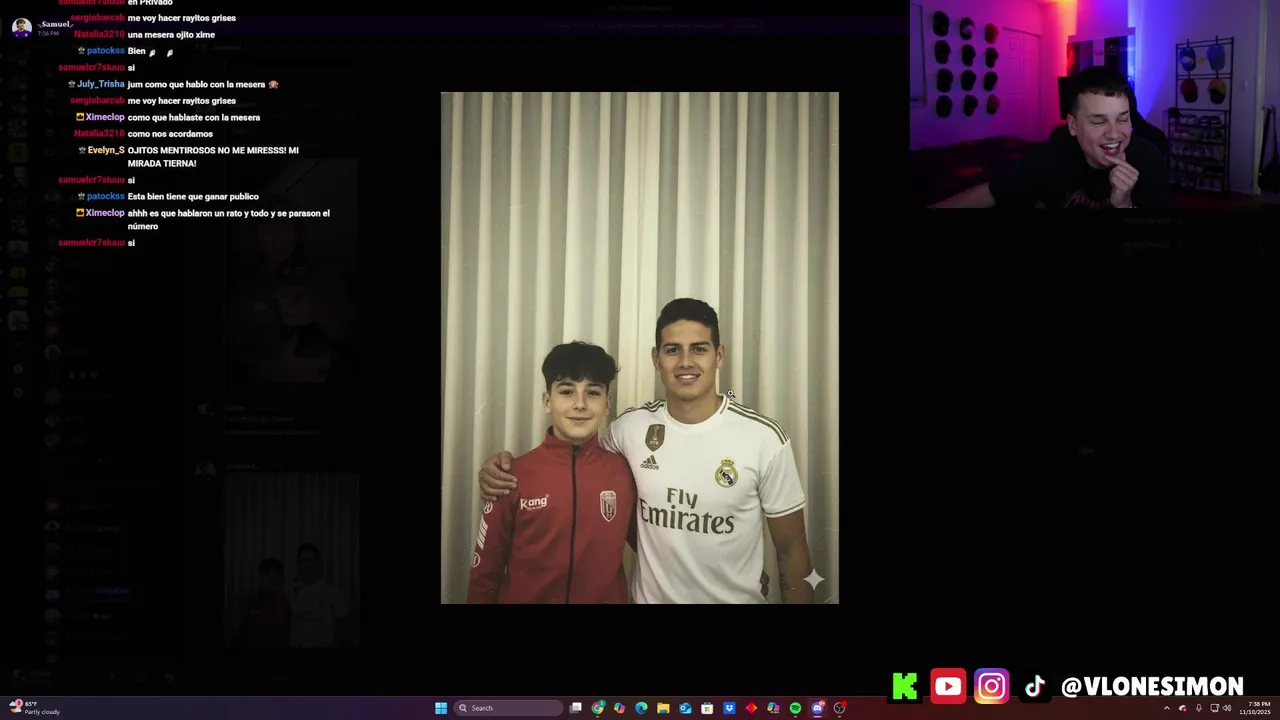Click the enlarged photo of two people
The image size is (1280, 720).
click(x=640, y=348)
